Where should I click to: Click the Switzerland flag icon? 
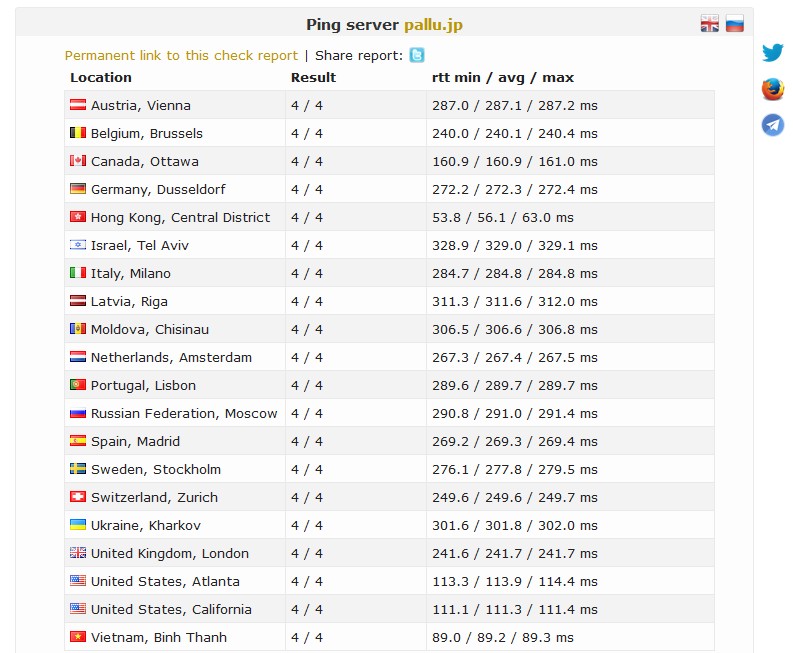pyautogui.click(x=78, y=497)
